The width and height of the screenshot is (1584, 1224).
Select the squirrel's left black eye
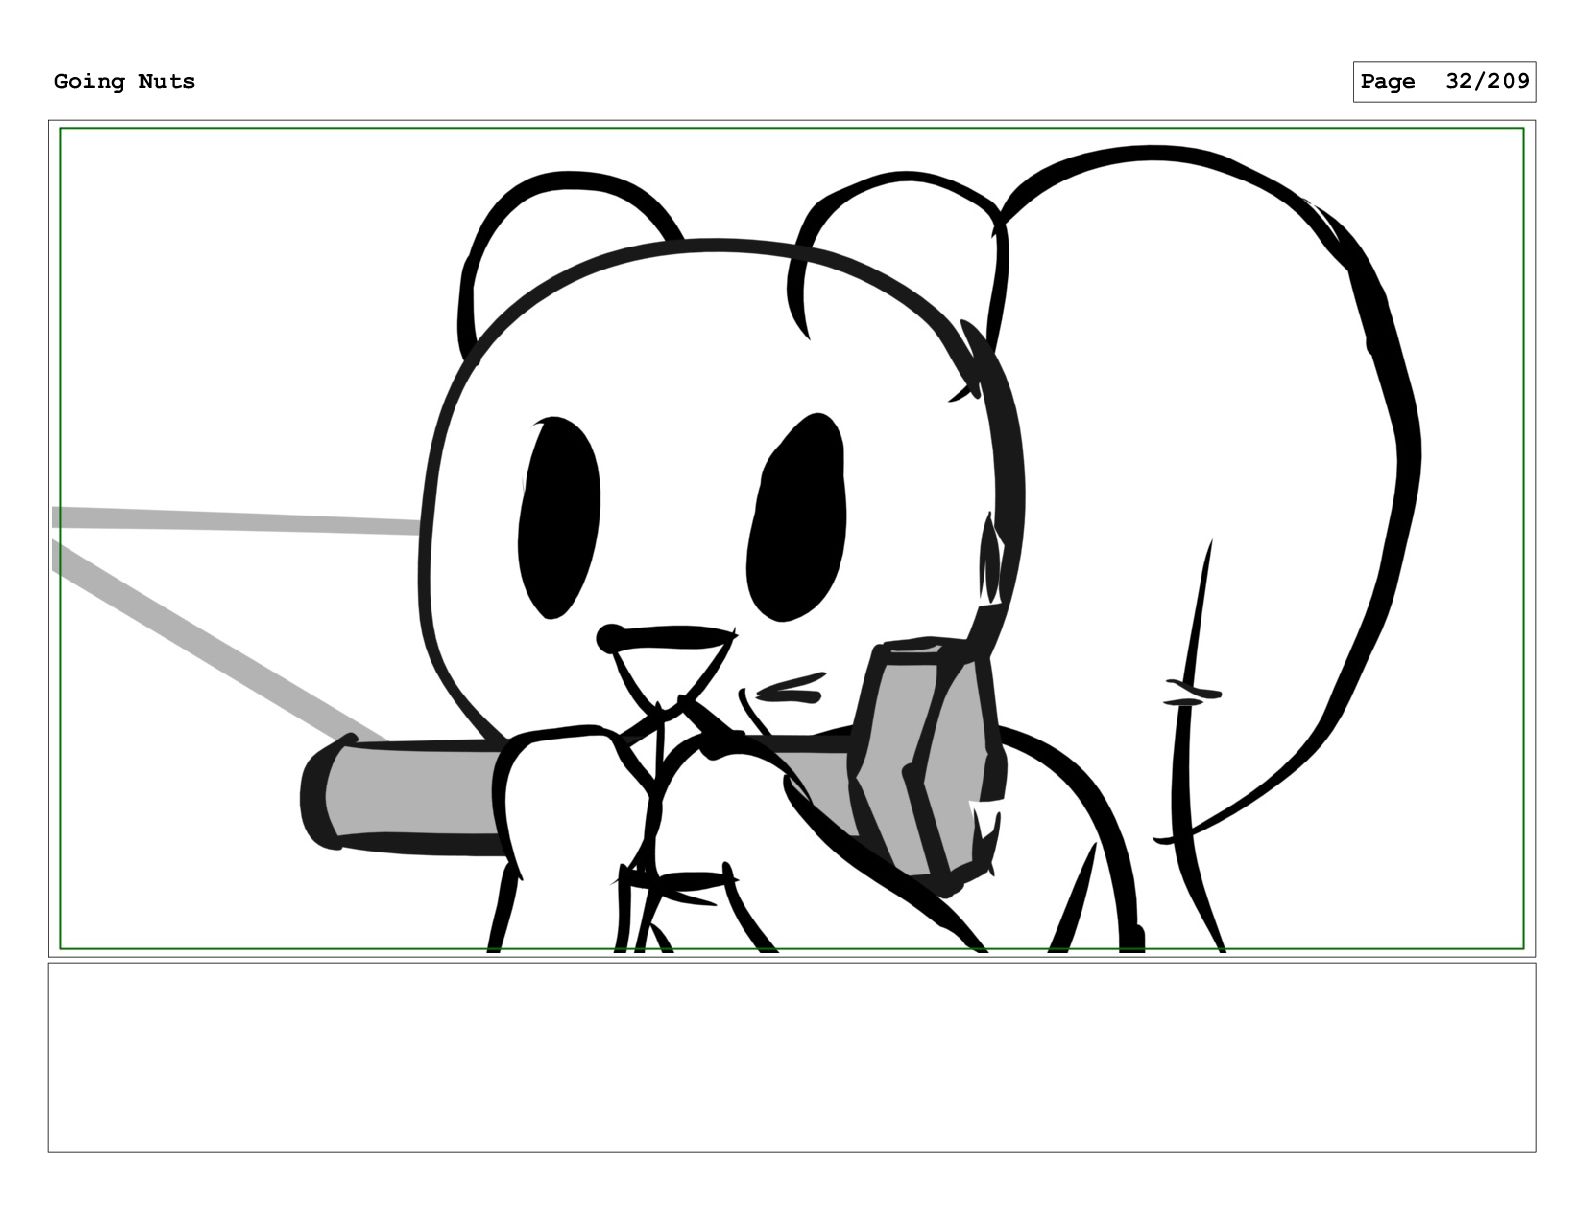(558, 518)
